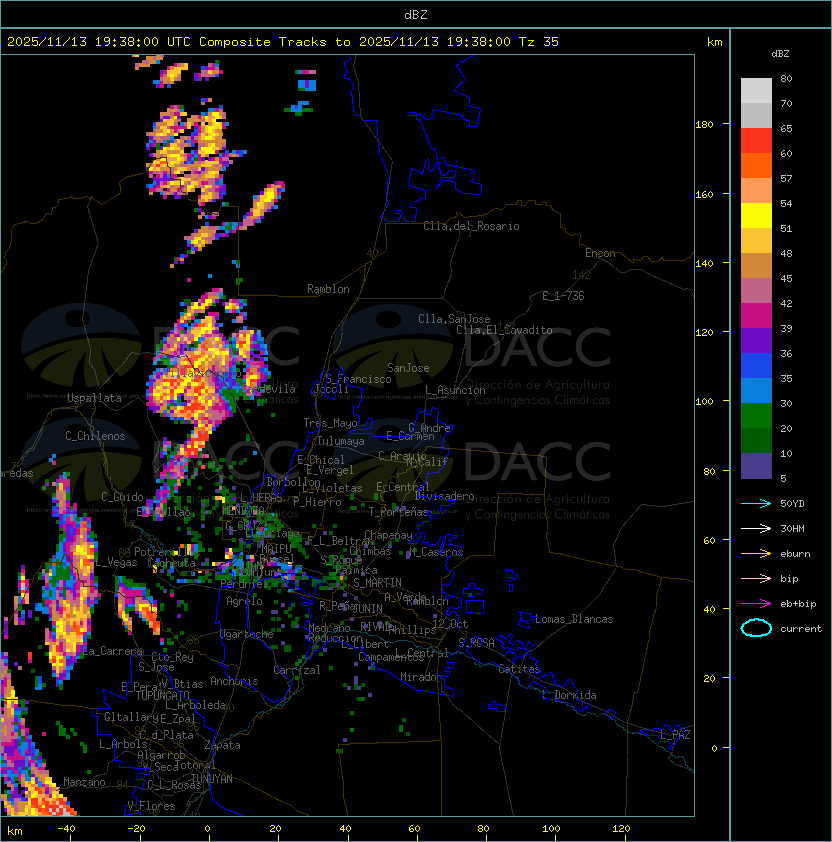Click the 'C_Chilenos' map label
Image resolution: width=832 pixels, height=842 pixels.
click(x=95, y=436)
